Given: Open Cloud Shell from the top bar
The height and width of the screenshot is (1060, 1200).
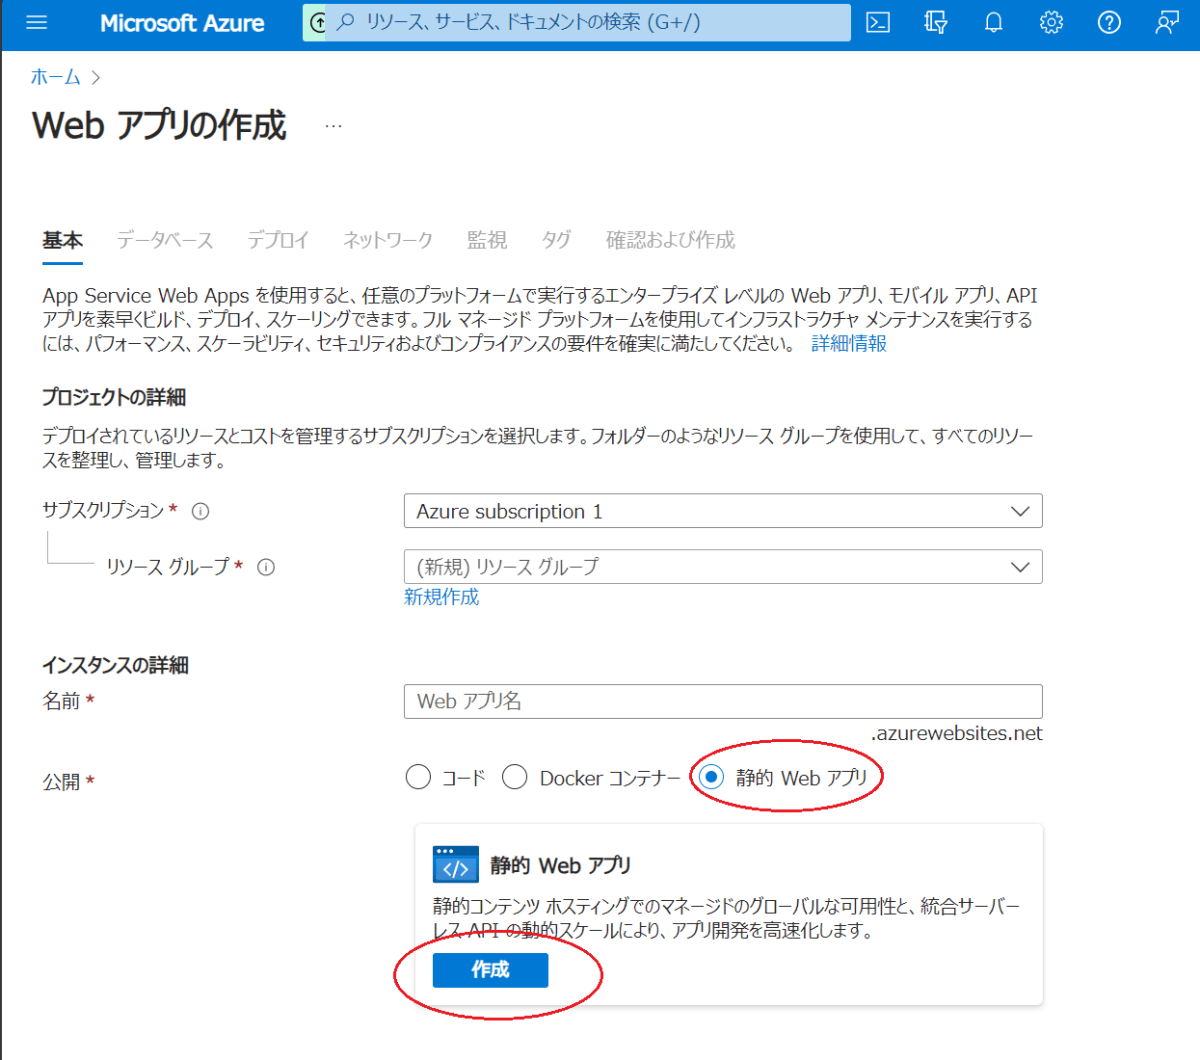Looking at the screenshot, I should pyautogui.click(x=878, y=22).
